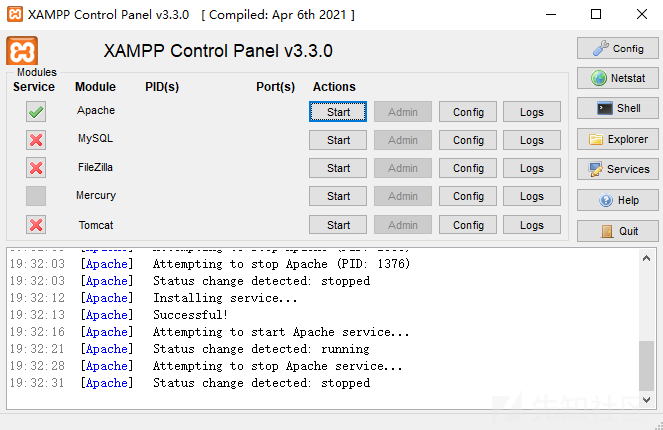Viewport: 663px width, 430px height.
Task: Open Mercury Logs menu
Action: click(532, 196)
